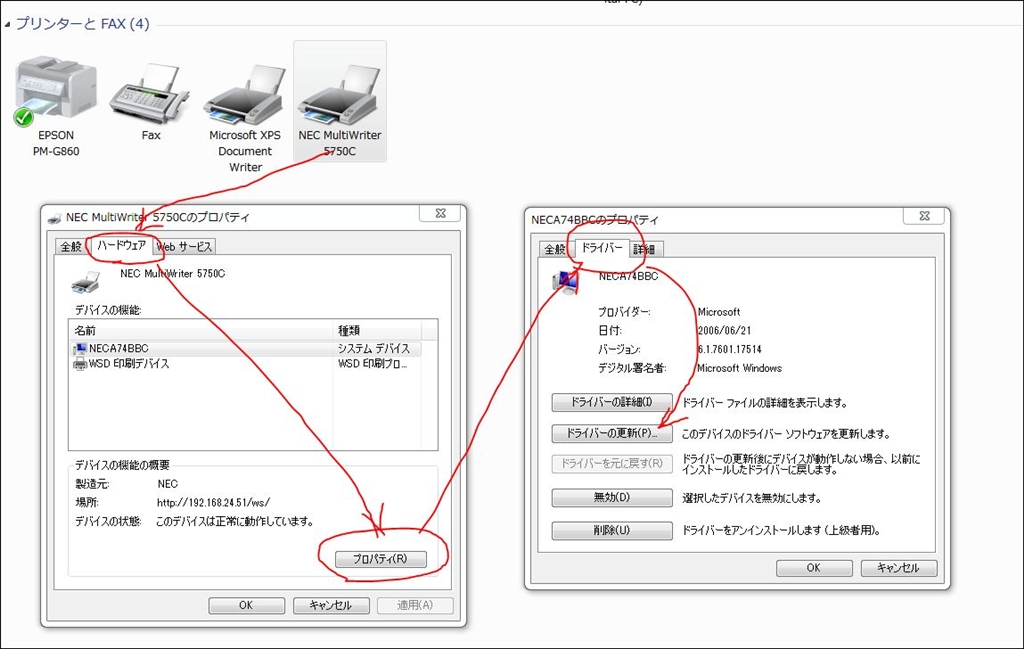Image resolution: width=1024 pixels, height=649 pixels.
Task: Click the ドライバーの更新(P)... button
Action: [612, 434]
